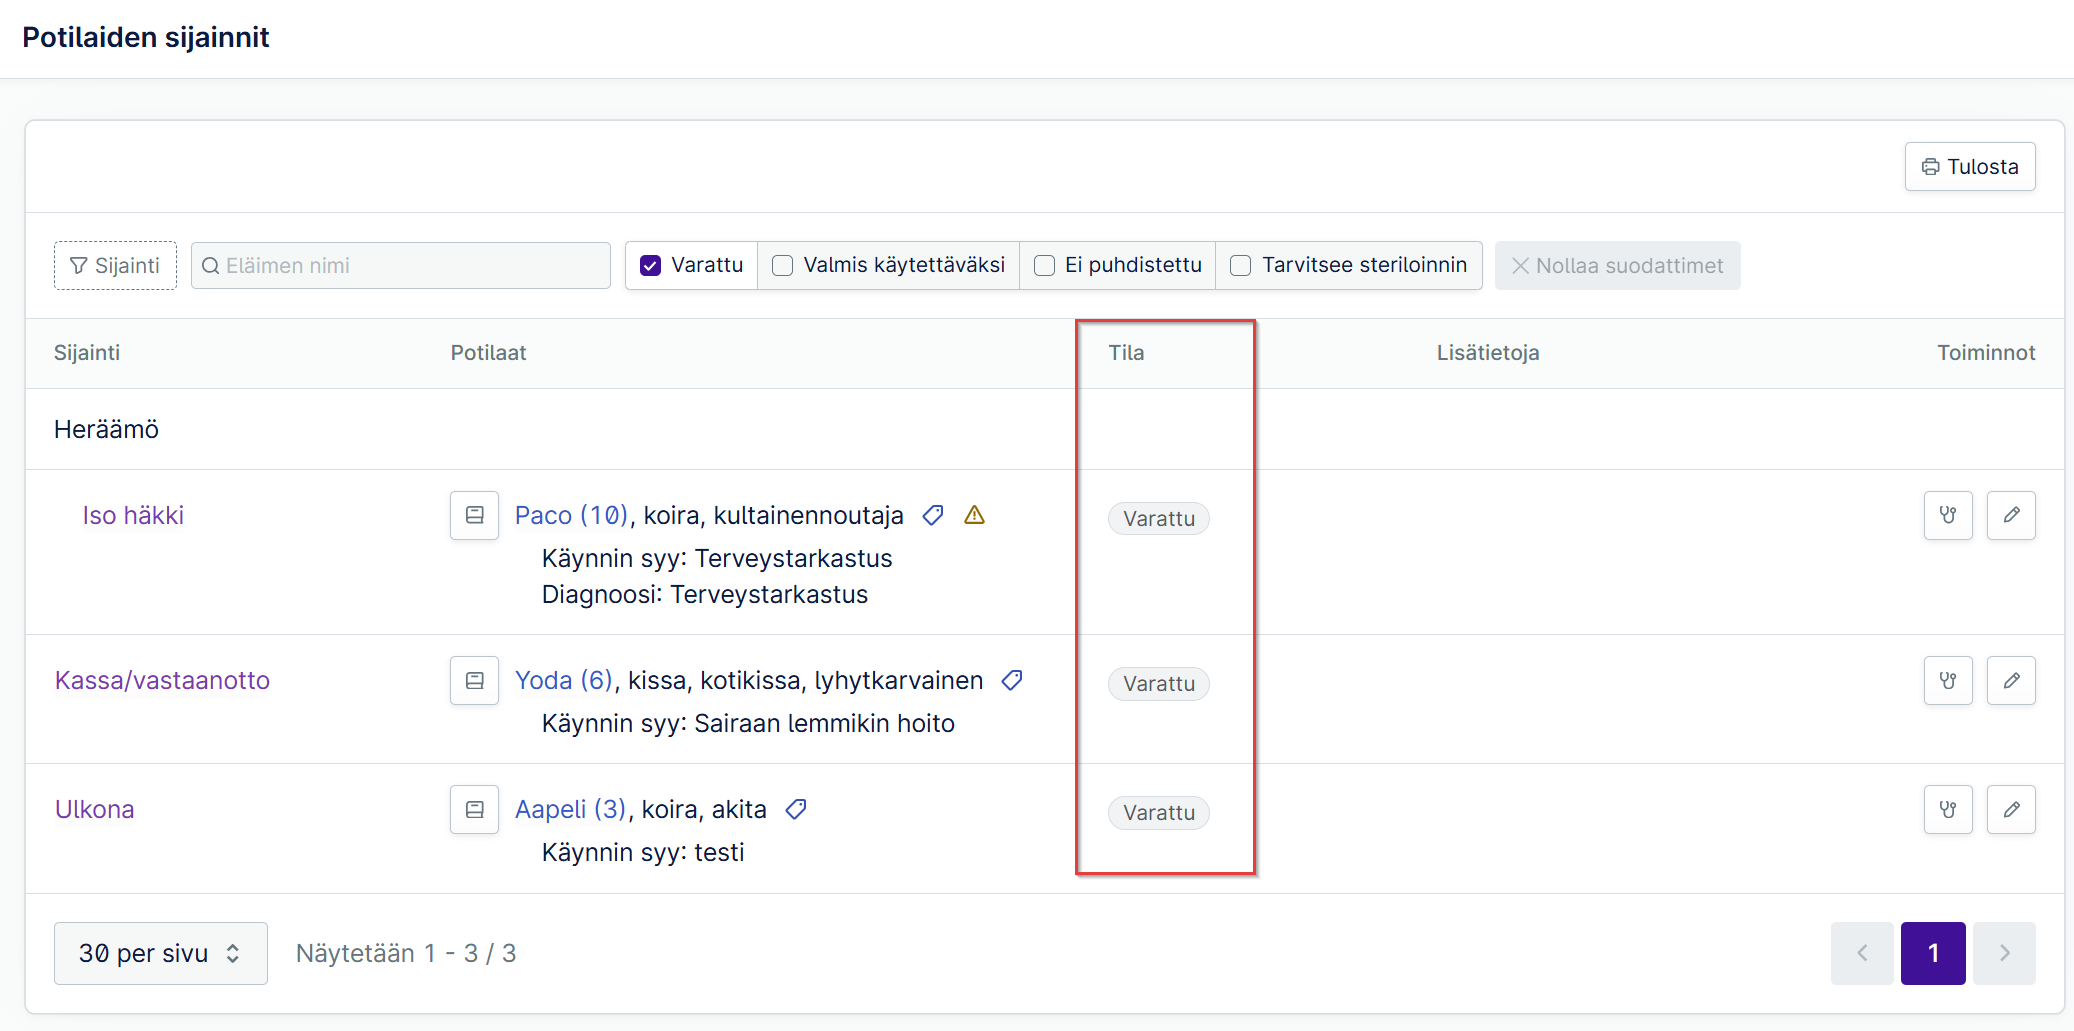
Task: Click the pencil edit button for Ulkona
Action: pos(2011,809)
